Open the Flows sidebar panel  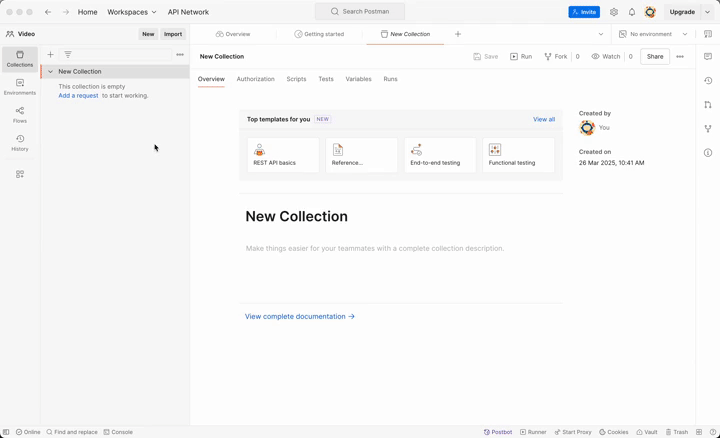(x=19, y=115)
